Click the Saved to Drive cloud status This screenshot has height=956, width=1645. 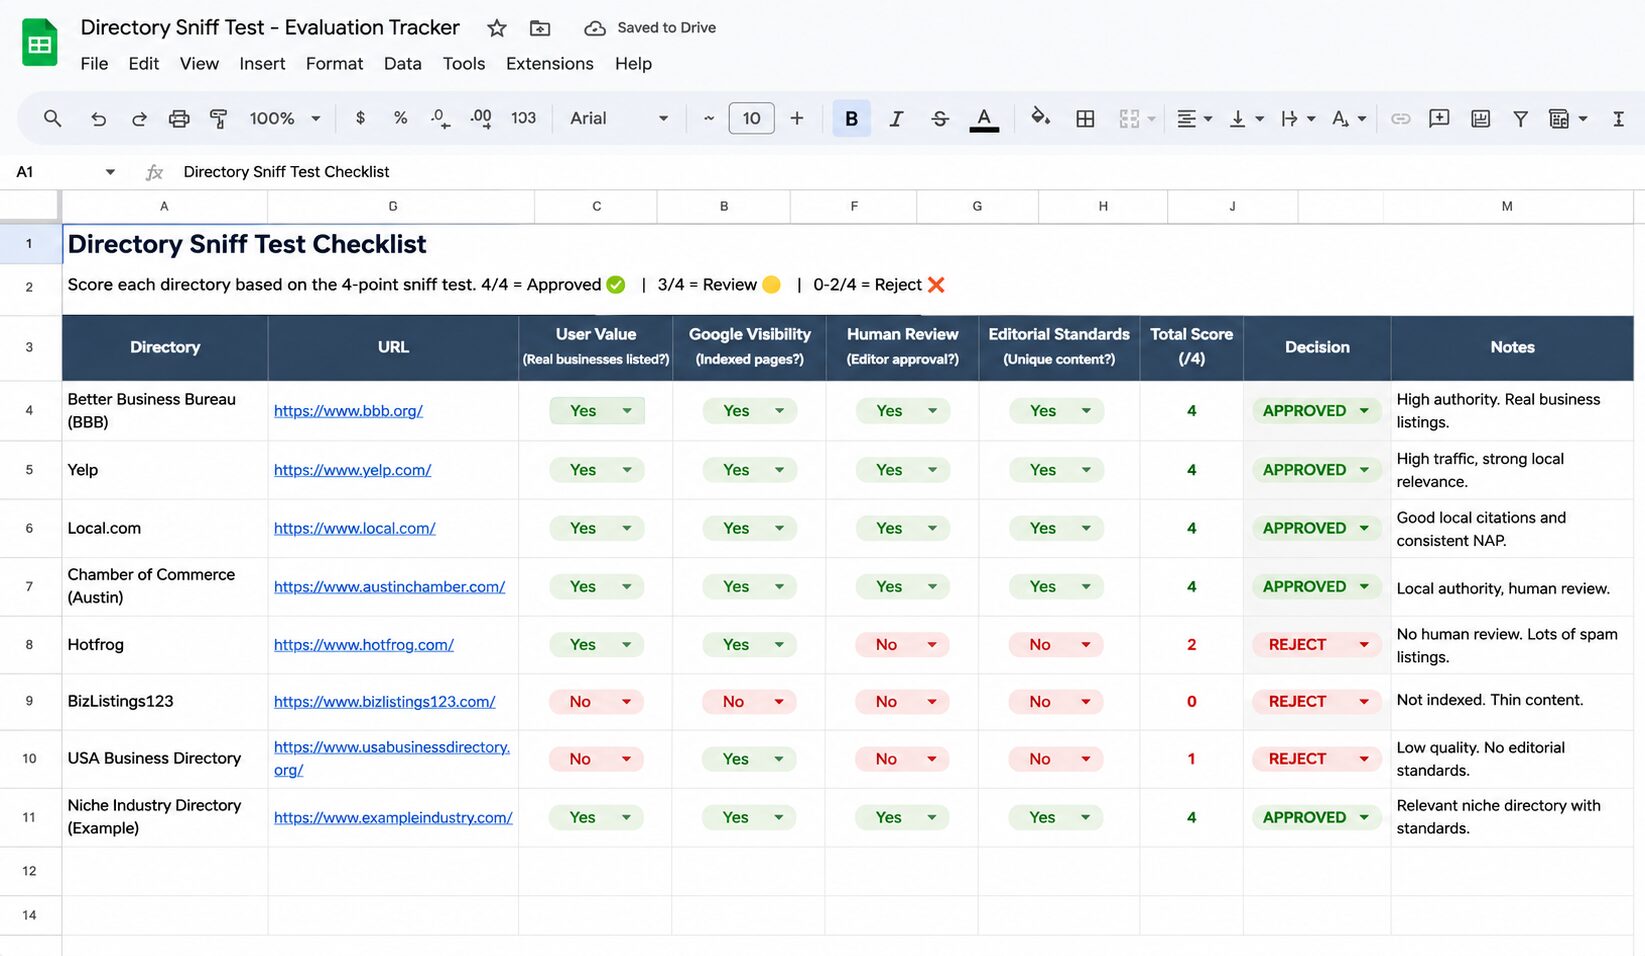point(650,28)
